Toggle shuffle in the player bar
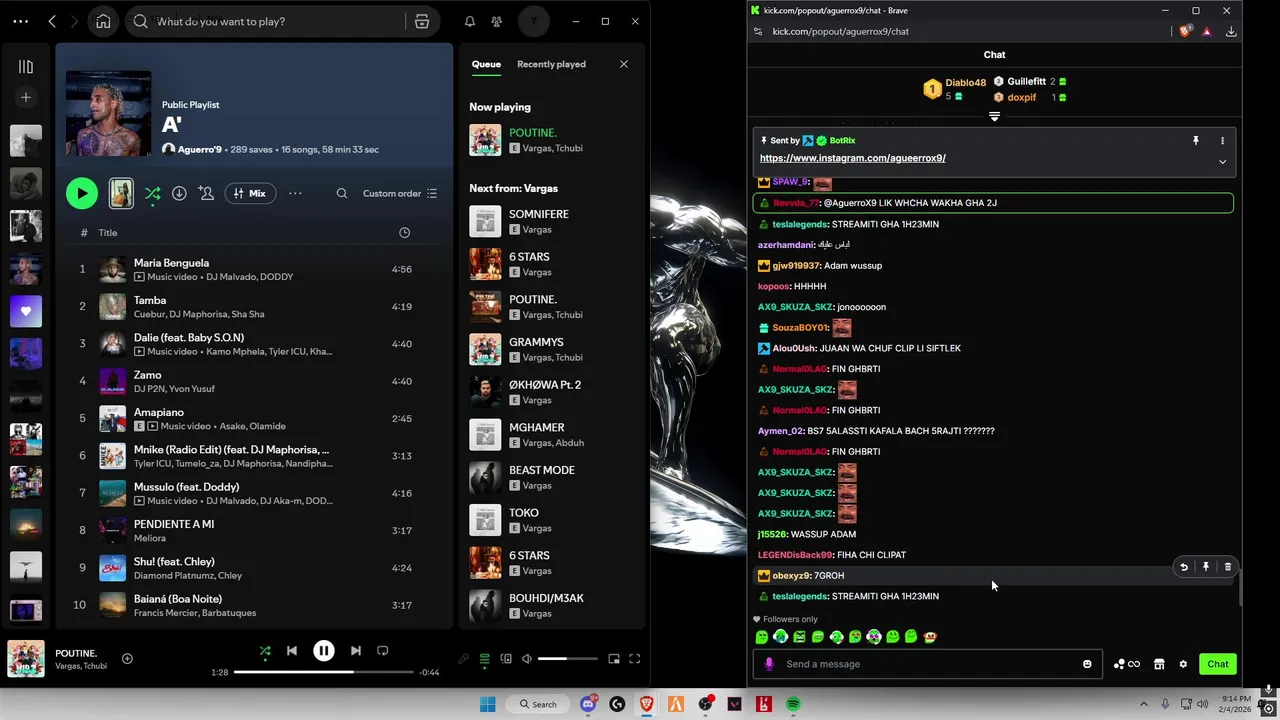Viewport: 1280px width, 720px height. [x=265, y=651]
